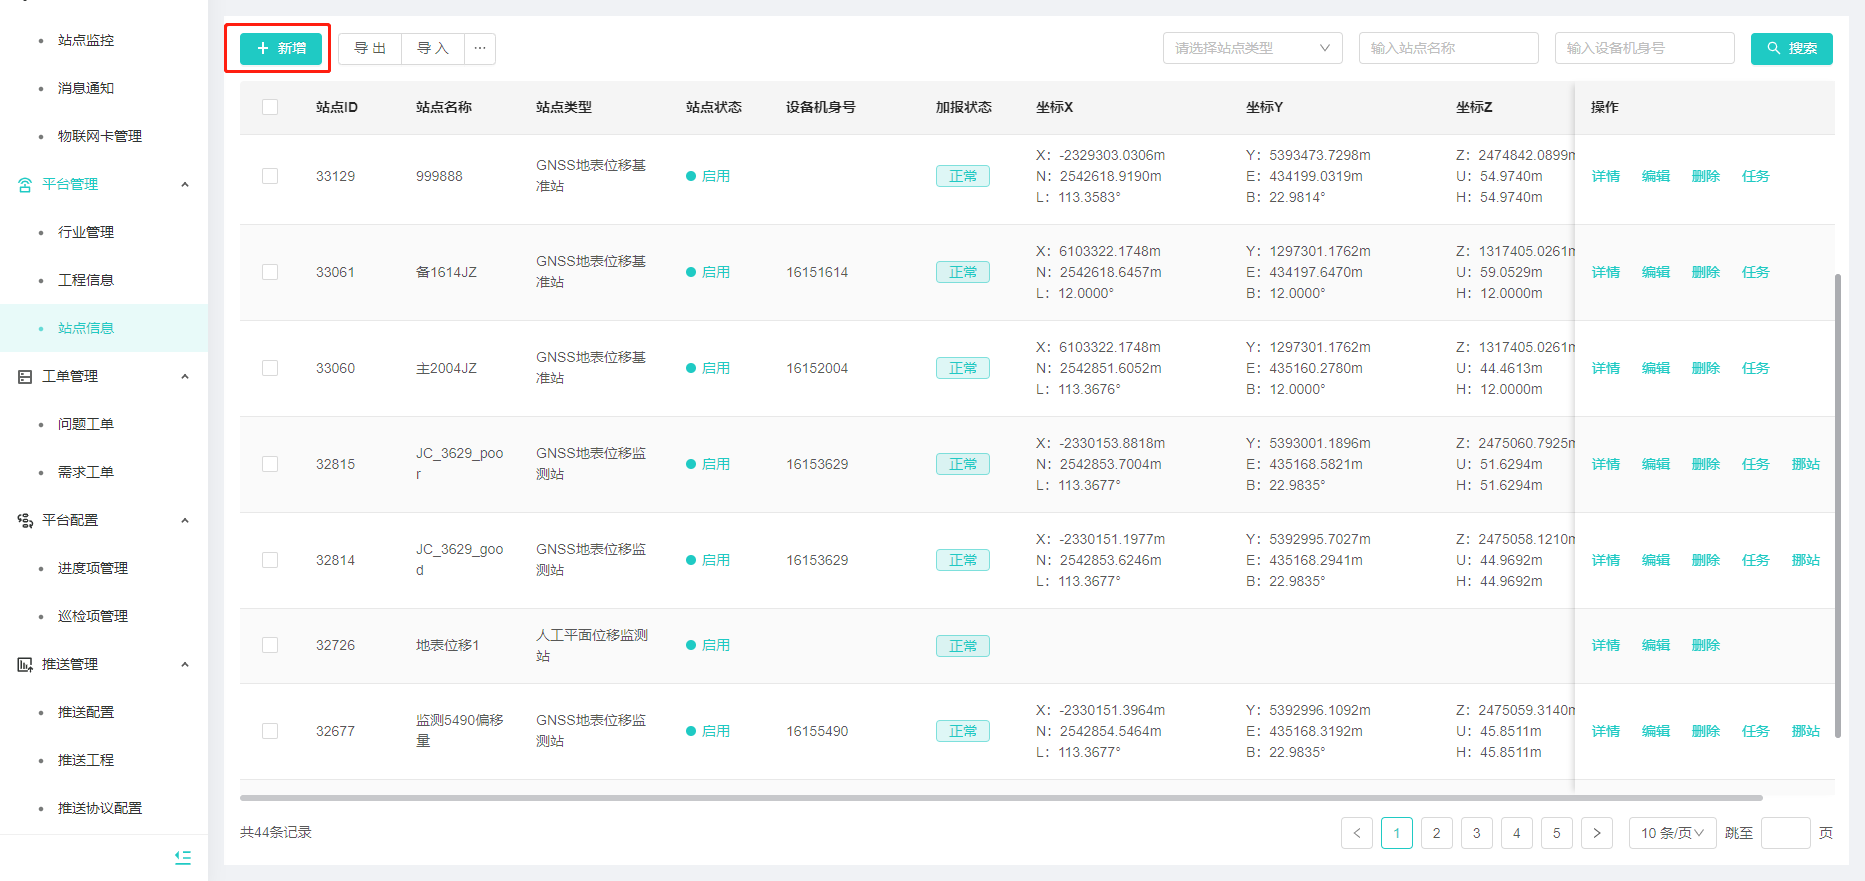
Task: Toggle the select-all header checkbox
Action: 270,107
